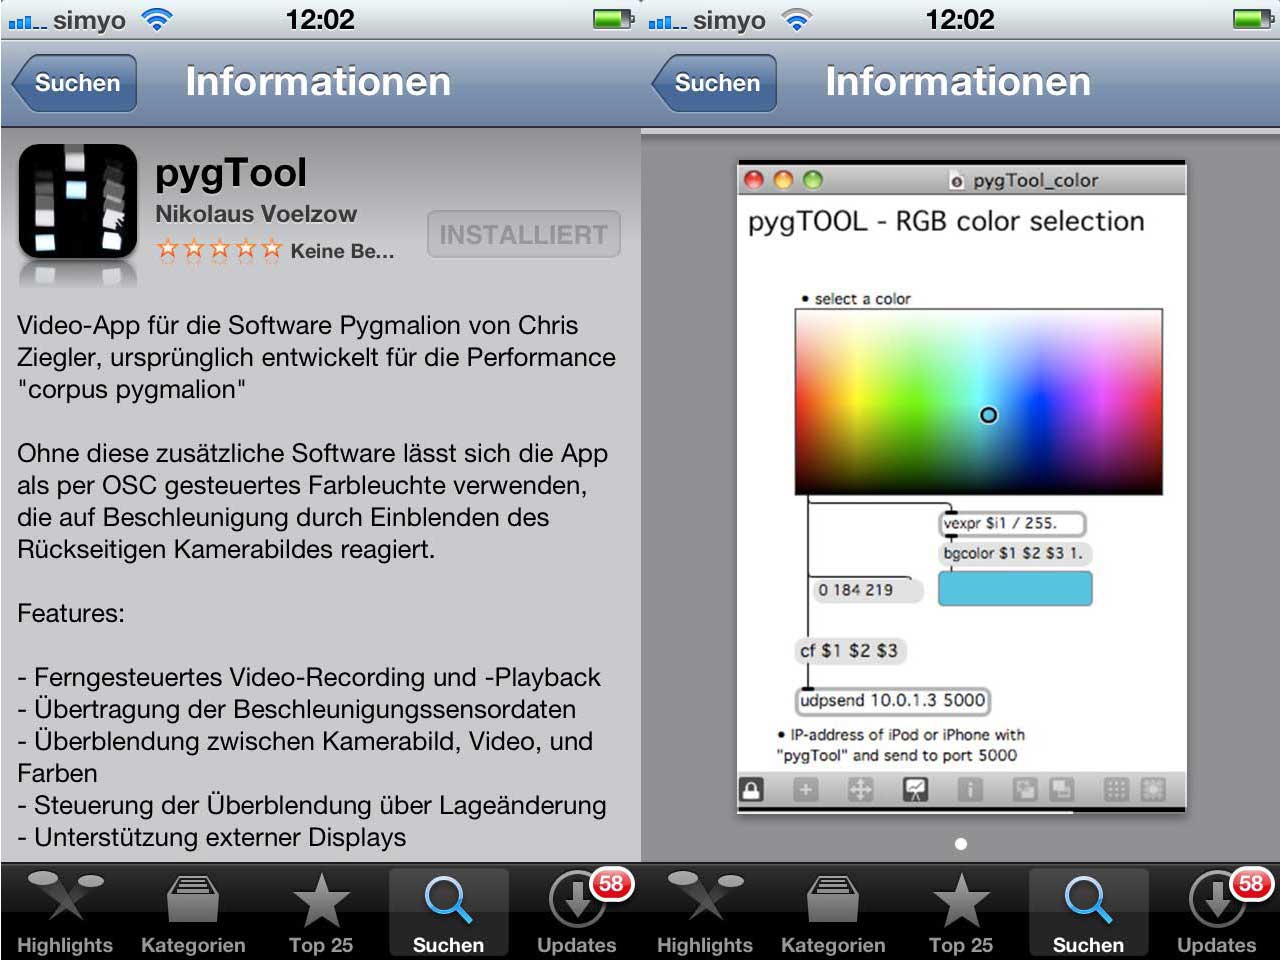Click the udpsend 10.0.1.3 5000 object box

click(892, 701)
